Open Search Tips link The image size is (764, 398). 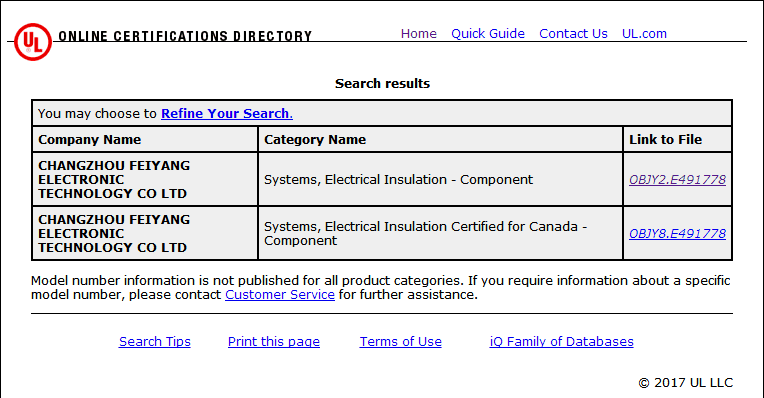click(x=154, y=341)
